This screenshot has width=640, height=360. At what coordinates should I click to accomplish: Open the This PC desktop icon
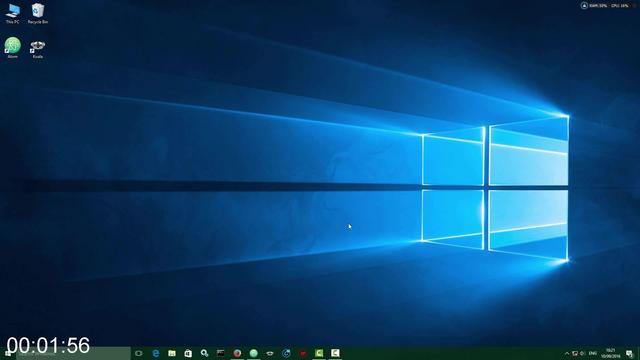click(13, 13)
